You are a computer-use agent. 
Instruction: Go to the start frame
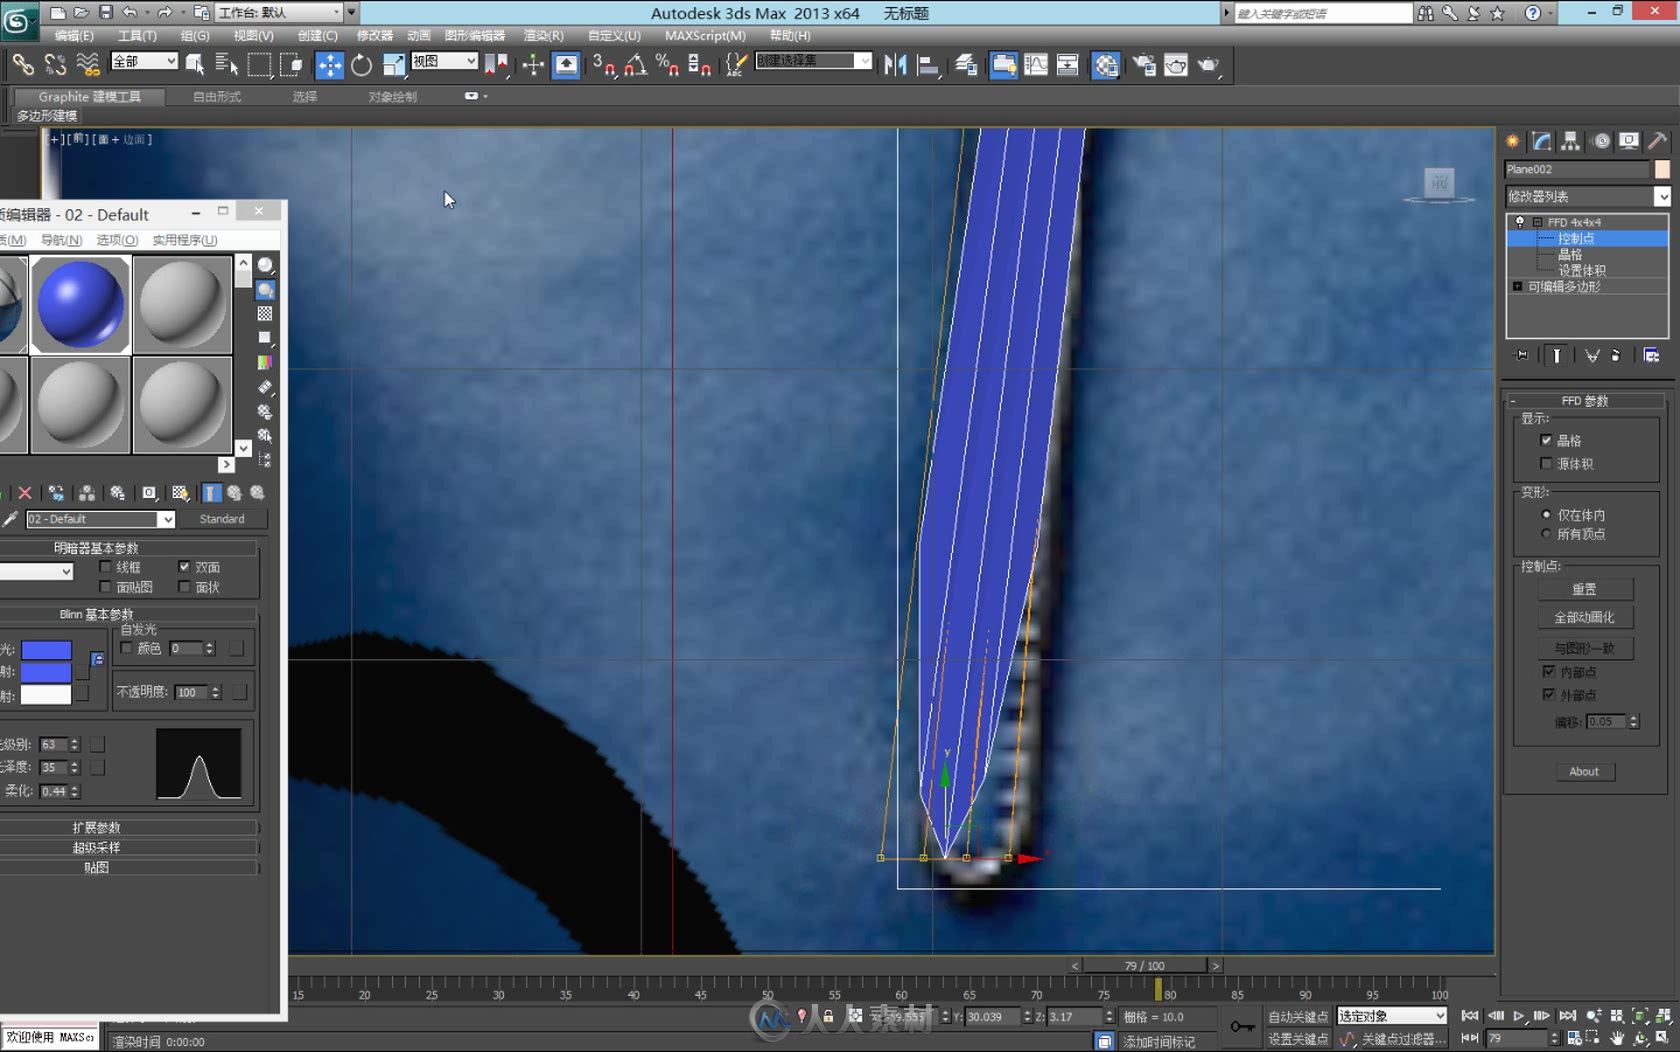coord(1470,1016)
